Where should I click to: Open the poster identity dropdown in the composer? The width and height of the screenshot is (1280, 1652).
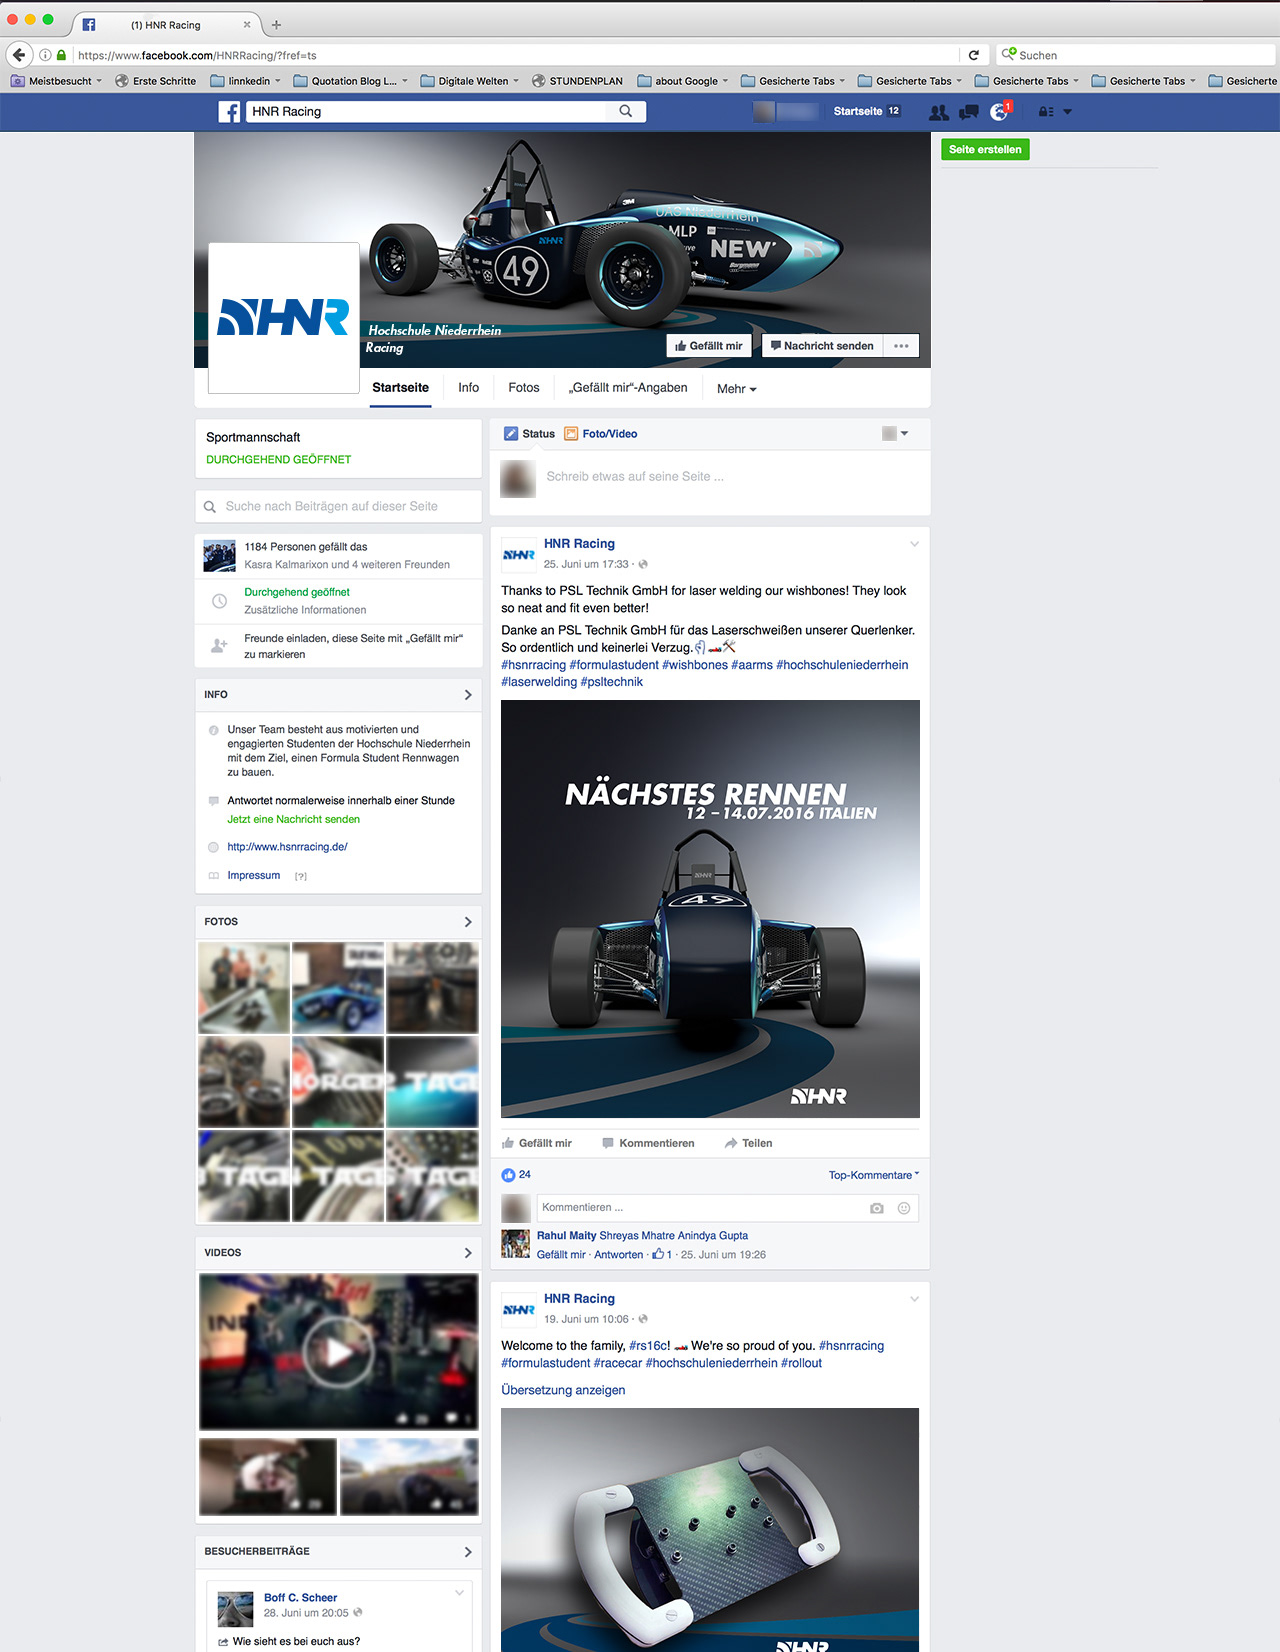(x=895, y=434)
